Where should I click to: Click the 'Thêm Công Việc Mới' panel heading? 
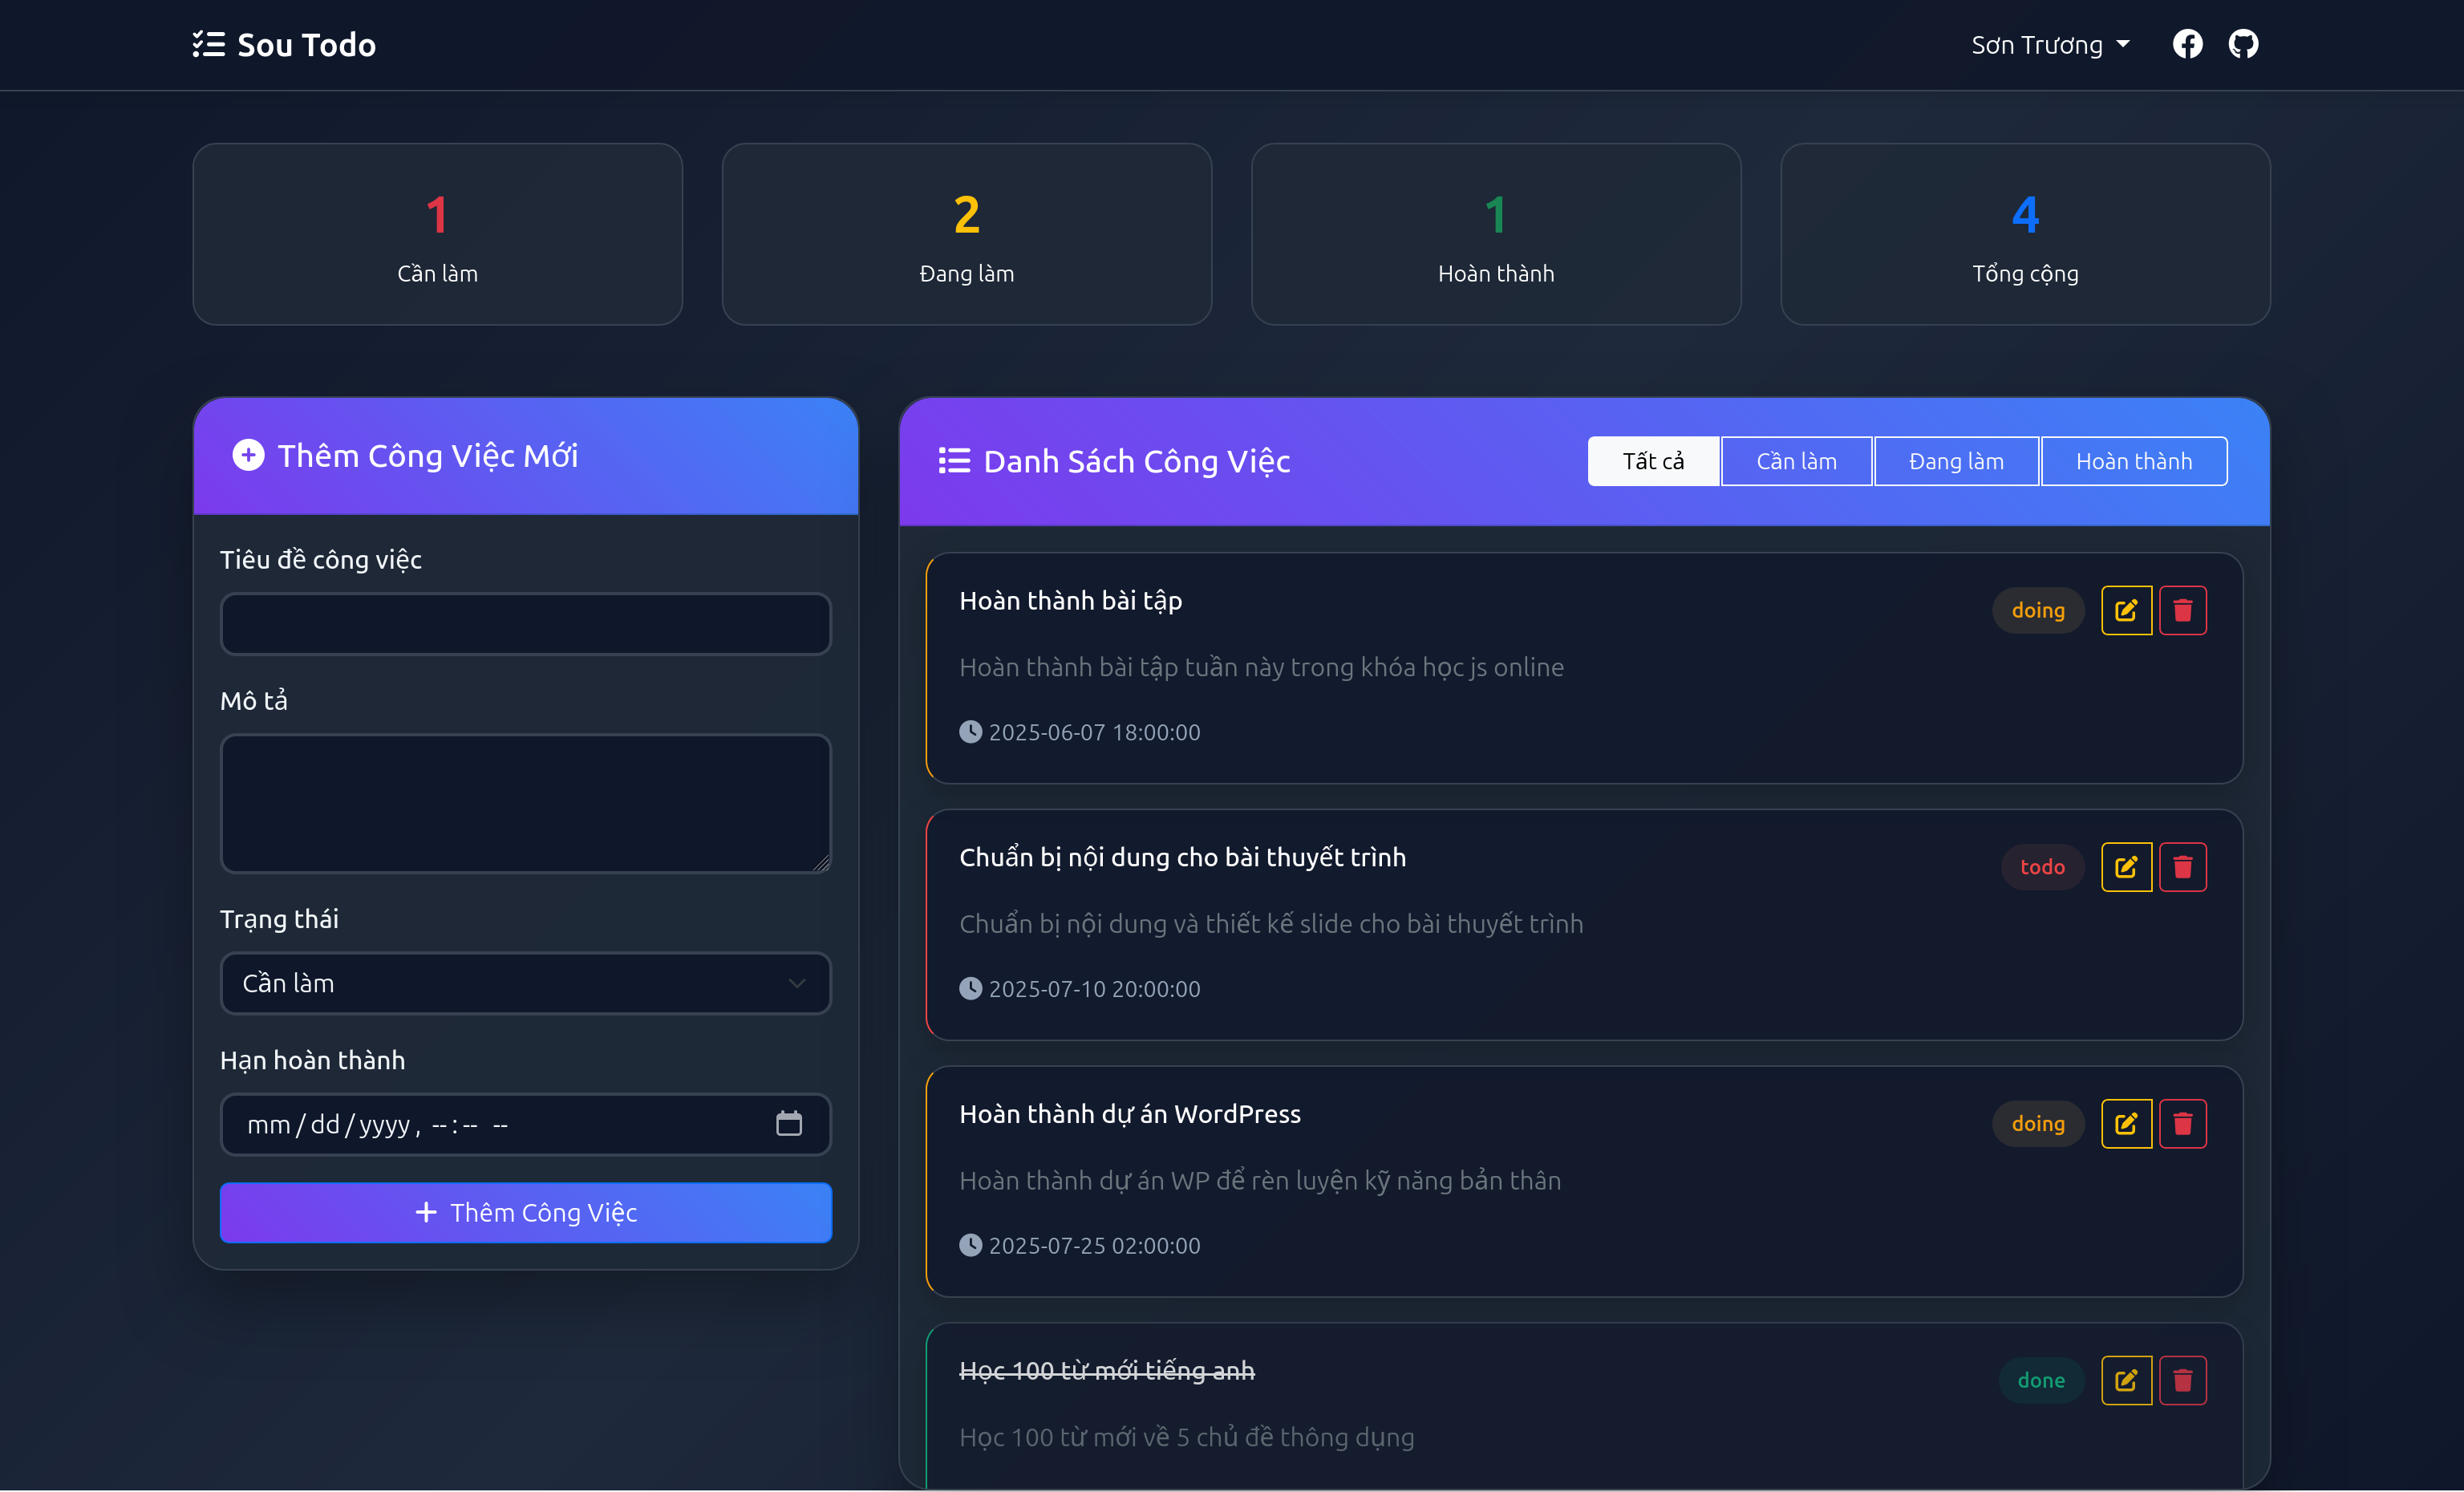(427, 456)
